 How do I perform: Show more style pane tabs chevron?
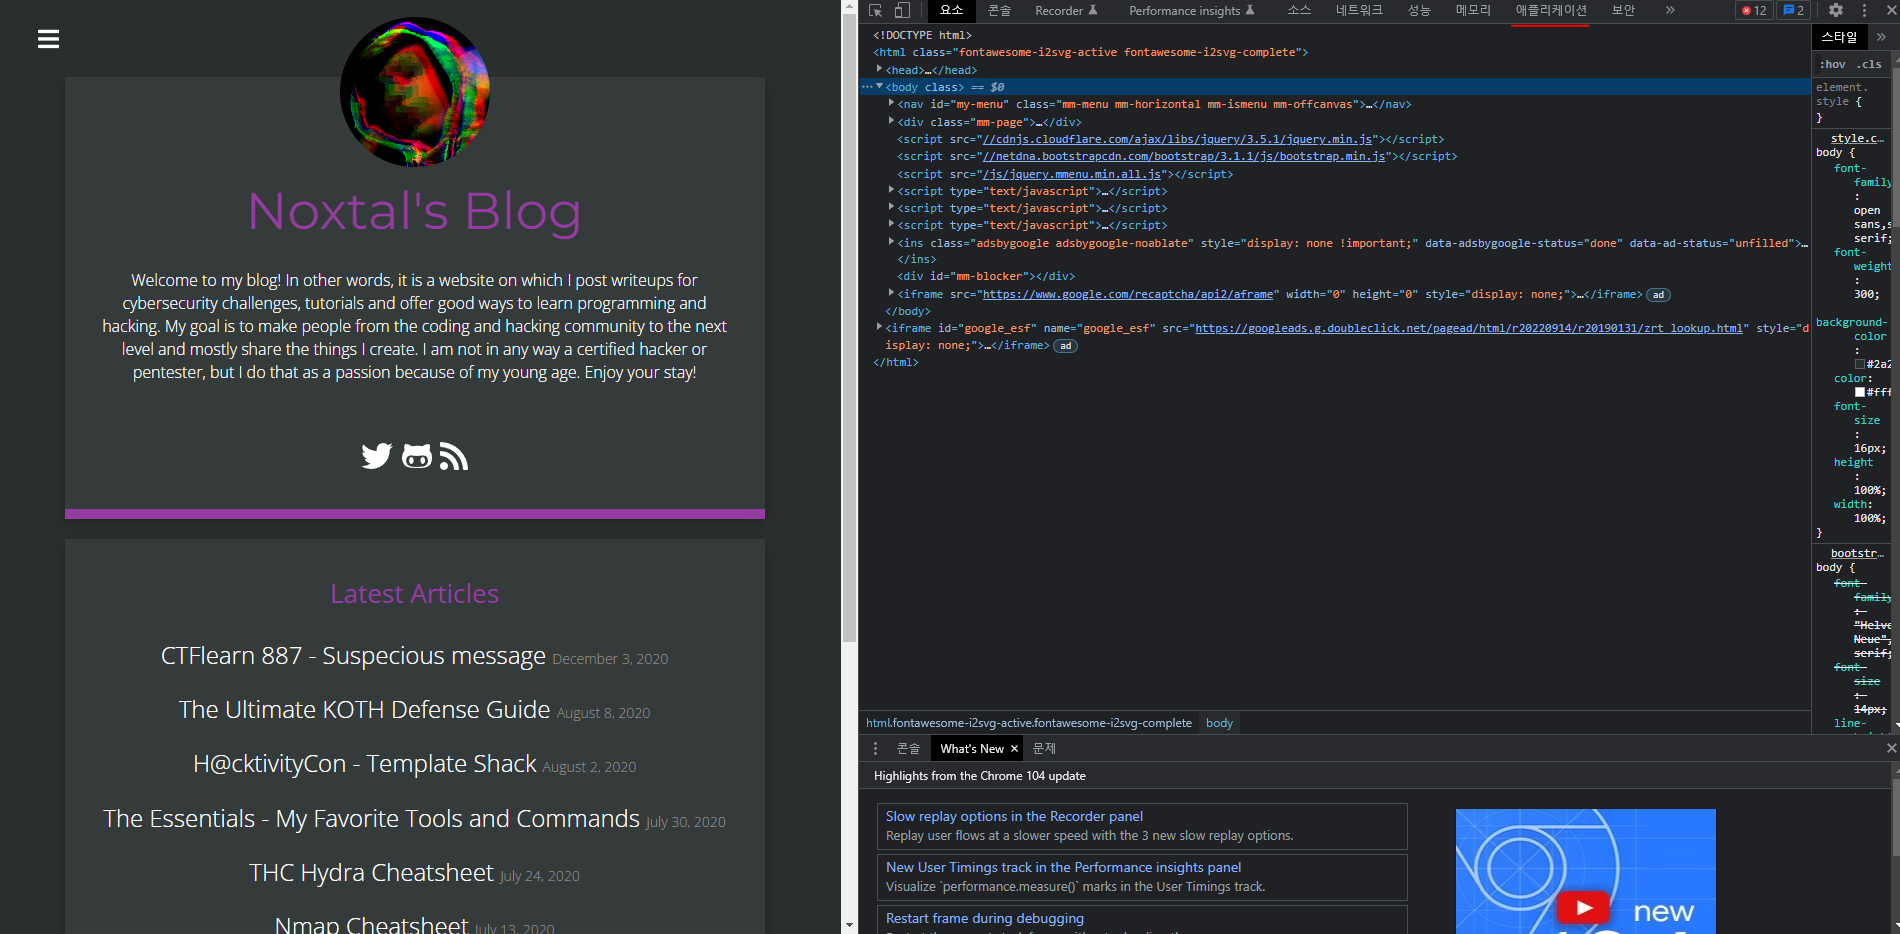point(1881,37)
